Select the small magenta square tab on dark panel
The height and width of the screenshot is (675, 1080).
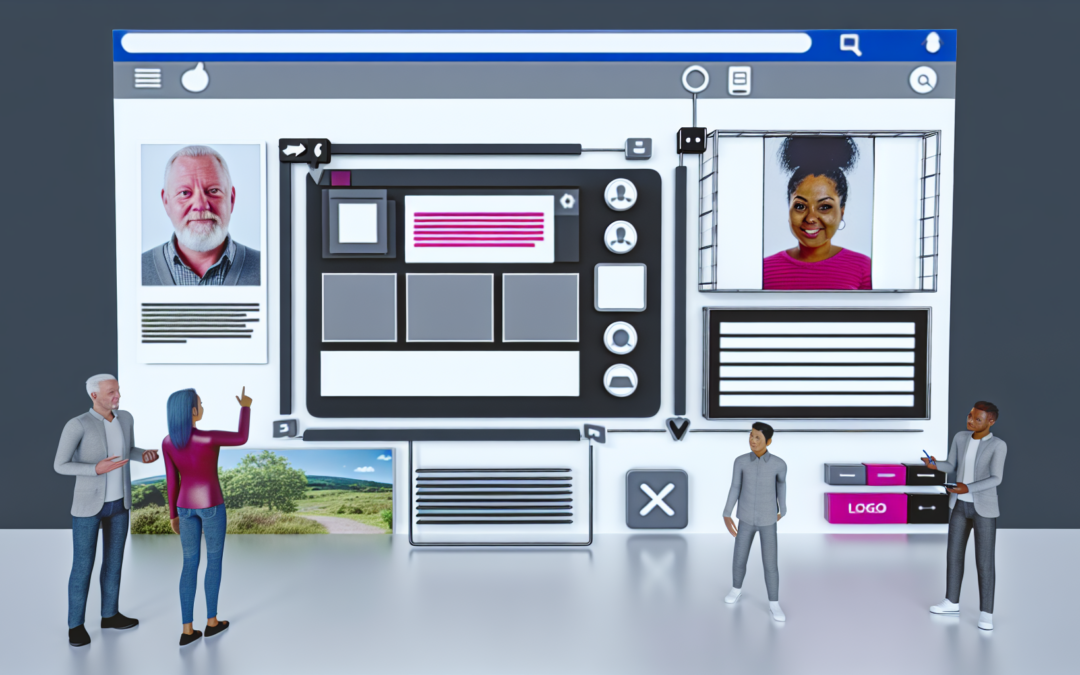tap(340, 178)
